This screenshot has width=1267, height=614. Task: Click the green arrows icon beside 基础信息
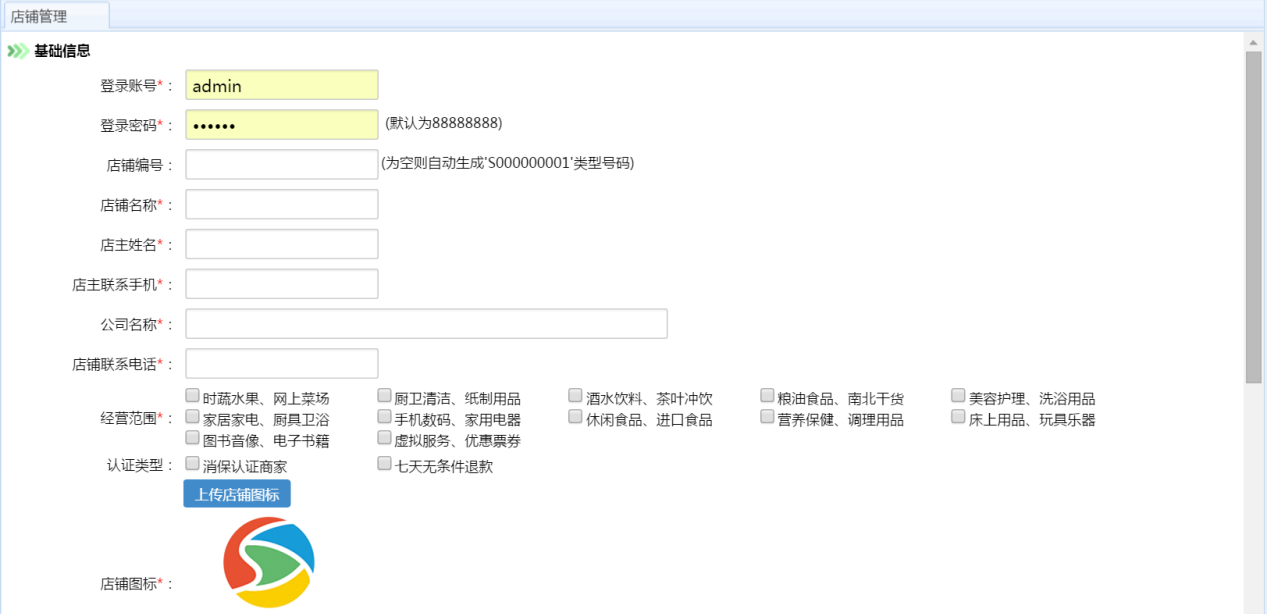coord(17,51)
